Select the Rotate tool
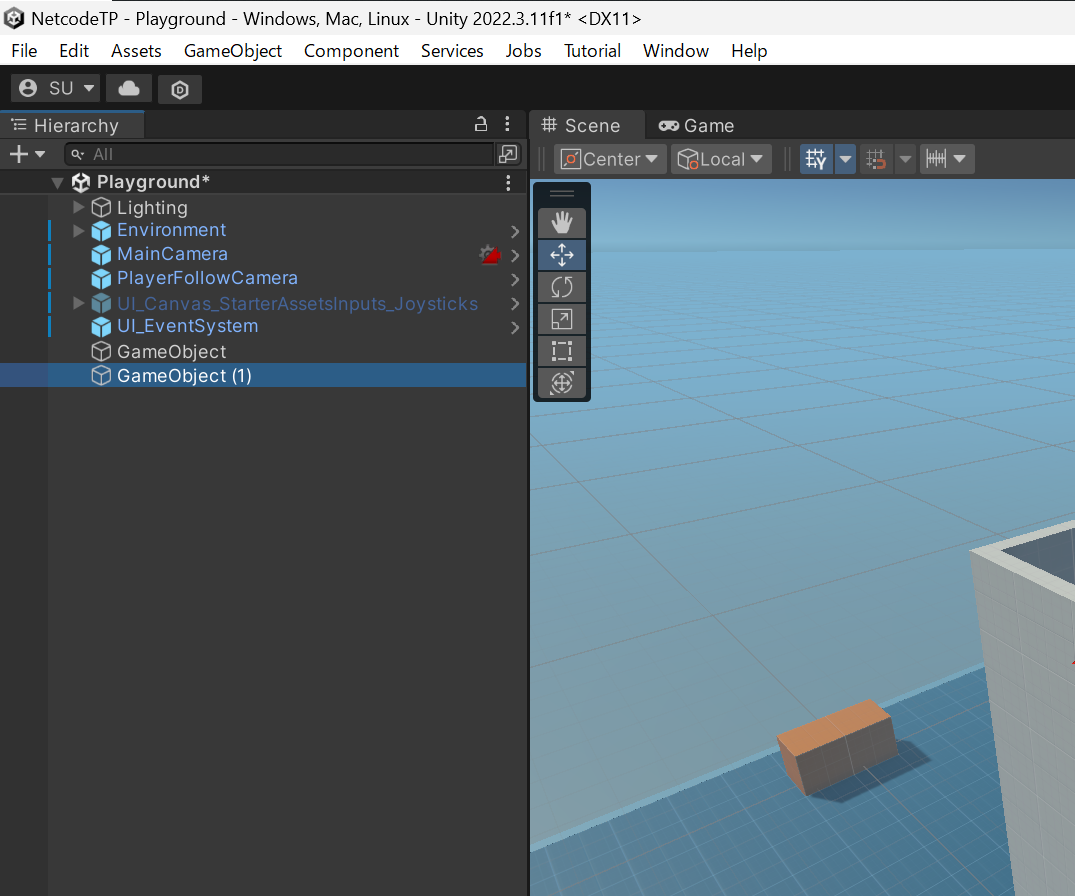Image resolution: width=1075 pixels, height=896 pixels. click(562, 287)
